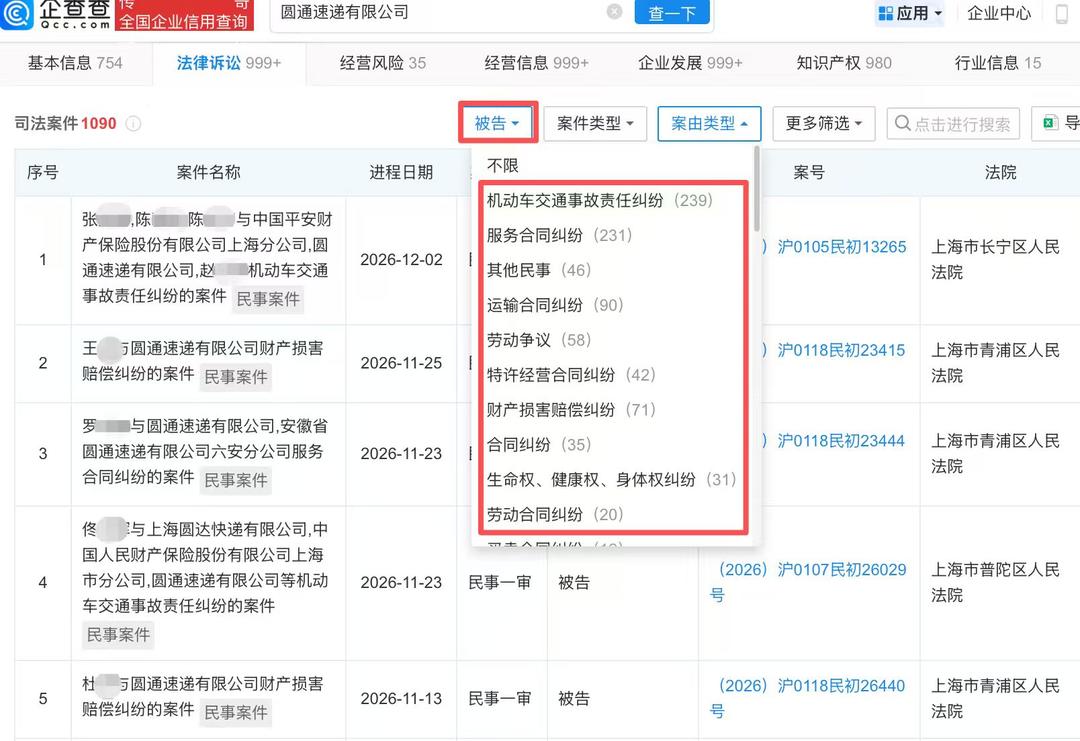The image size is (1080, 741).
Task: Open case number 沪0118民初23444
Action: pos(841,441)
